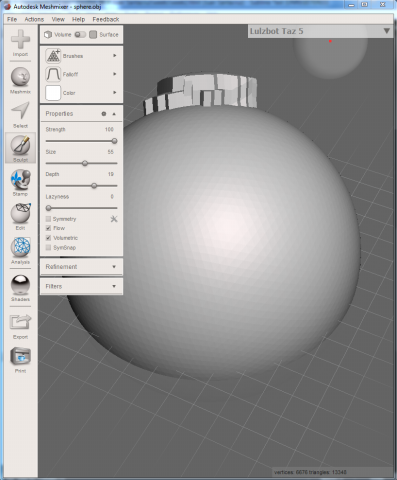This screenshot has height=480, width=397.
Task: Uncheck the Volumetric checkbox
Action: 48,238
